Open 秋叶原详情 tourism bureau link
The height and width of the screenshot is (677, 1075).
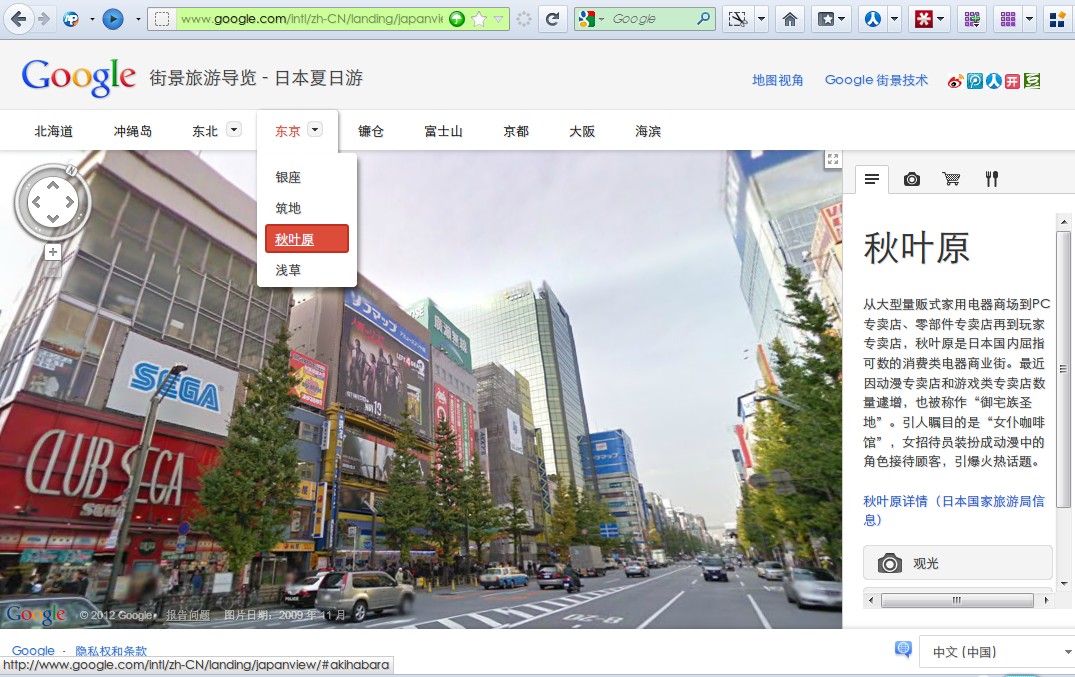point(954,510)
